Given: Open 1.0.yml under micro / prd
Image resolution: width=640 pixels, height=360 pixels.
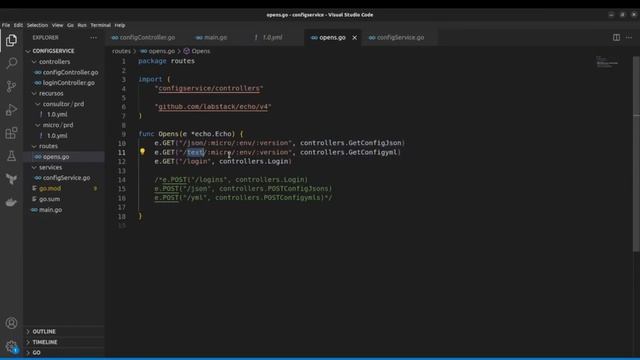Looking at the screenshot, I should coord(57,136).
